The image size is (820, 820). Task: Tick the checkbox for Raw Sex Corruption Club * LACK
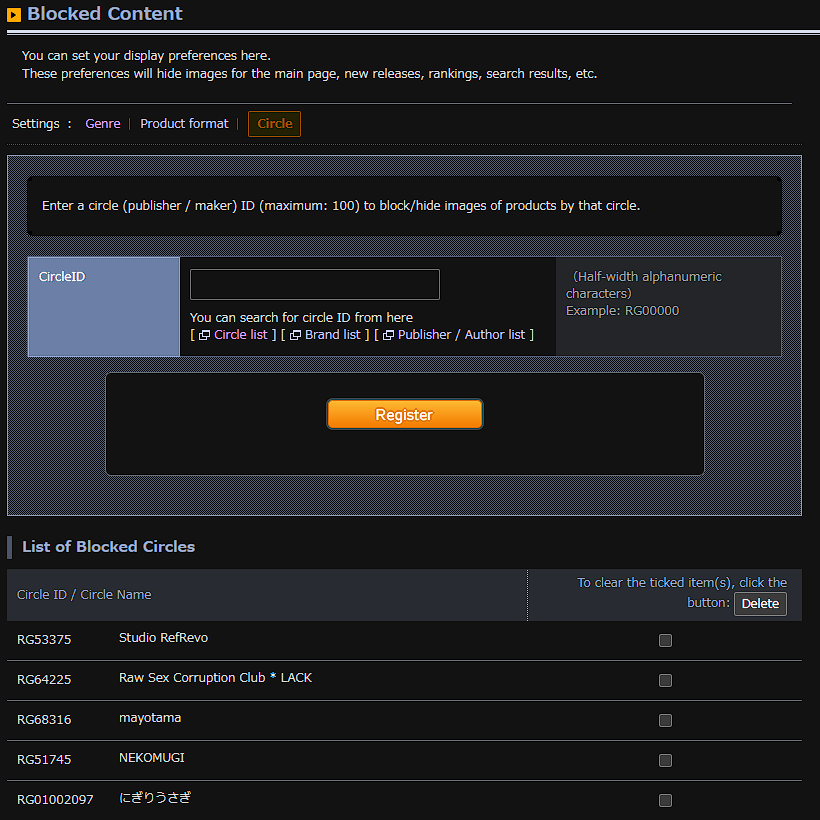(x=665, y=680)
